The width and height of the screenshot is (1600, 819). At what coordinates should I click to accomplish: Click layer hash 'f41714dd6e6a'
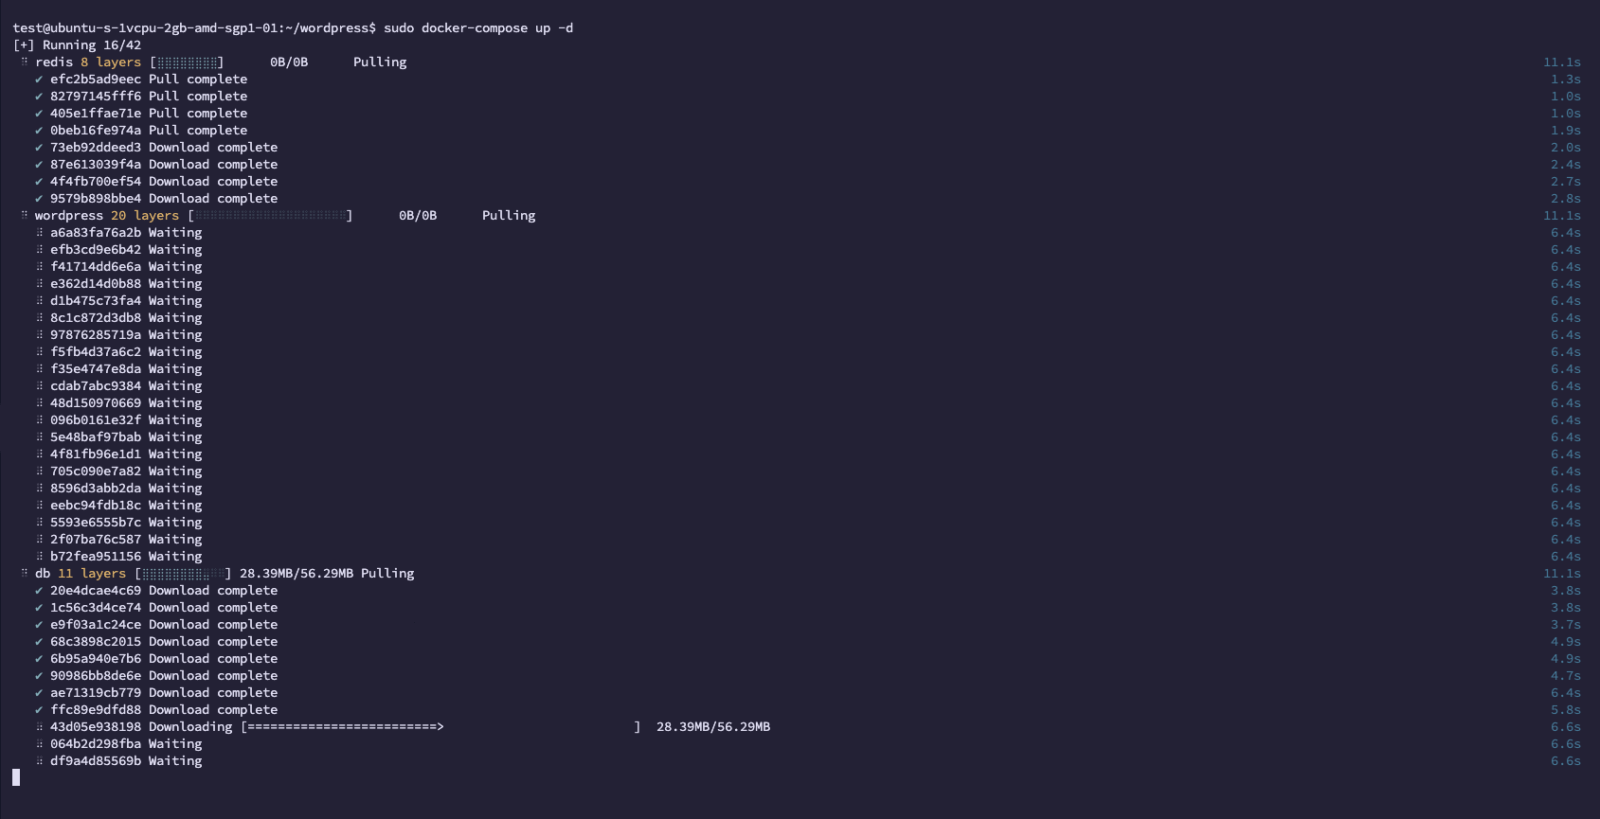point(96,267)
